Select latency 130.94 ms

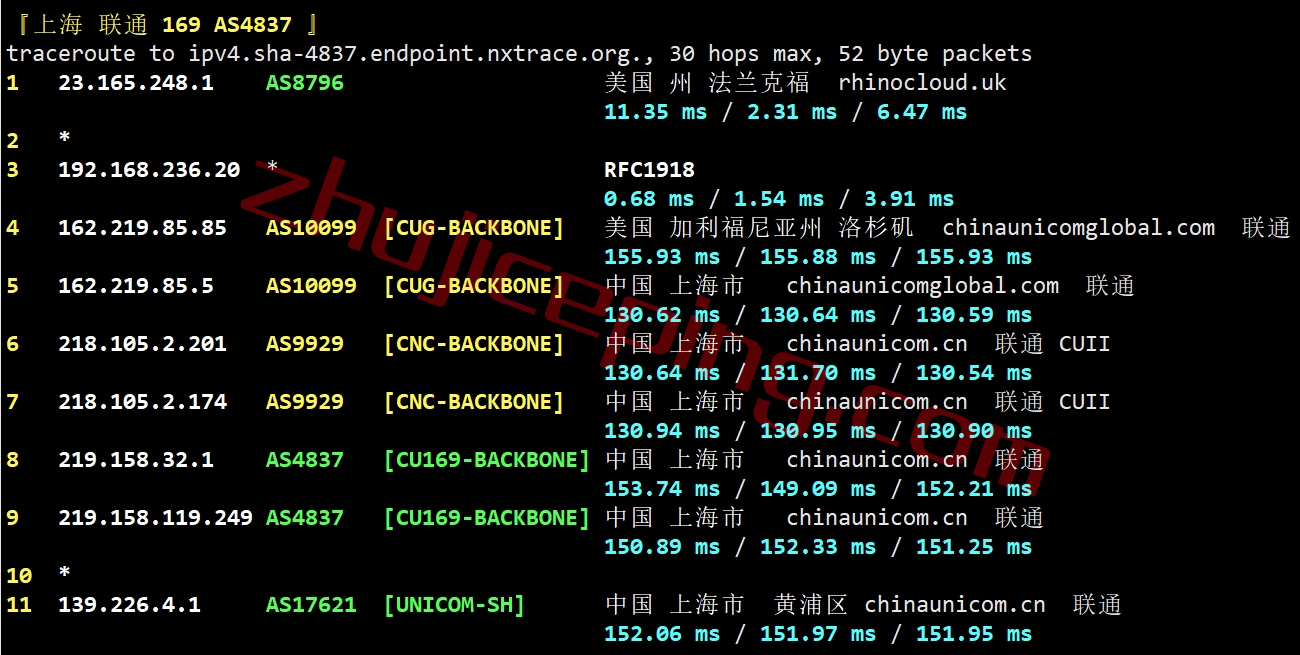pyautogui.click(x=661, y=431)
